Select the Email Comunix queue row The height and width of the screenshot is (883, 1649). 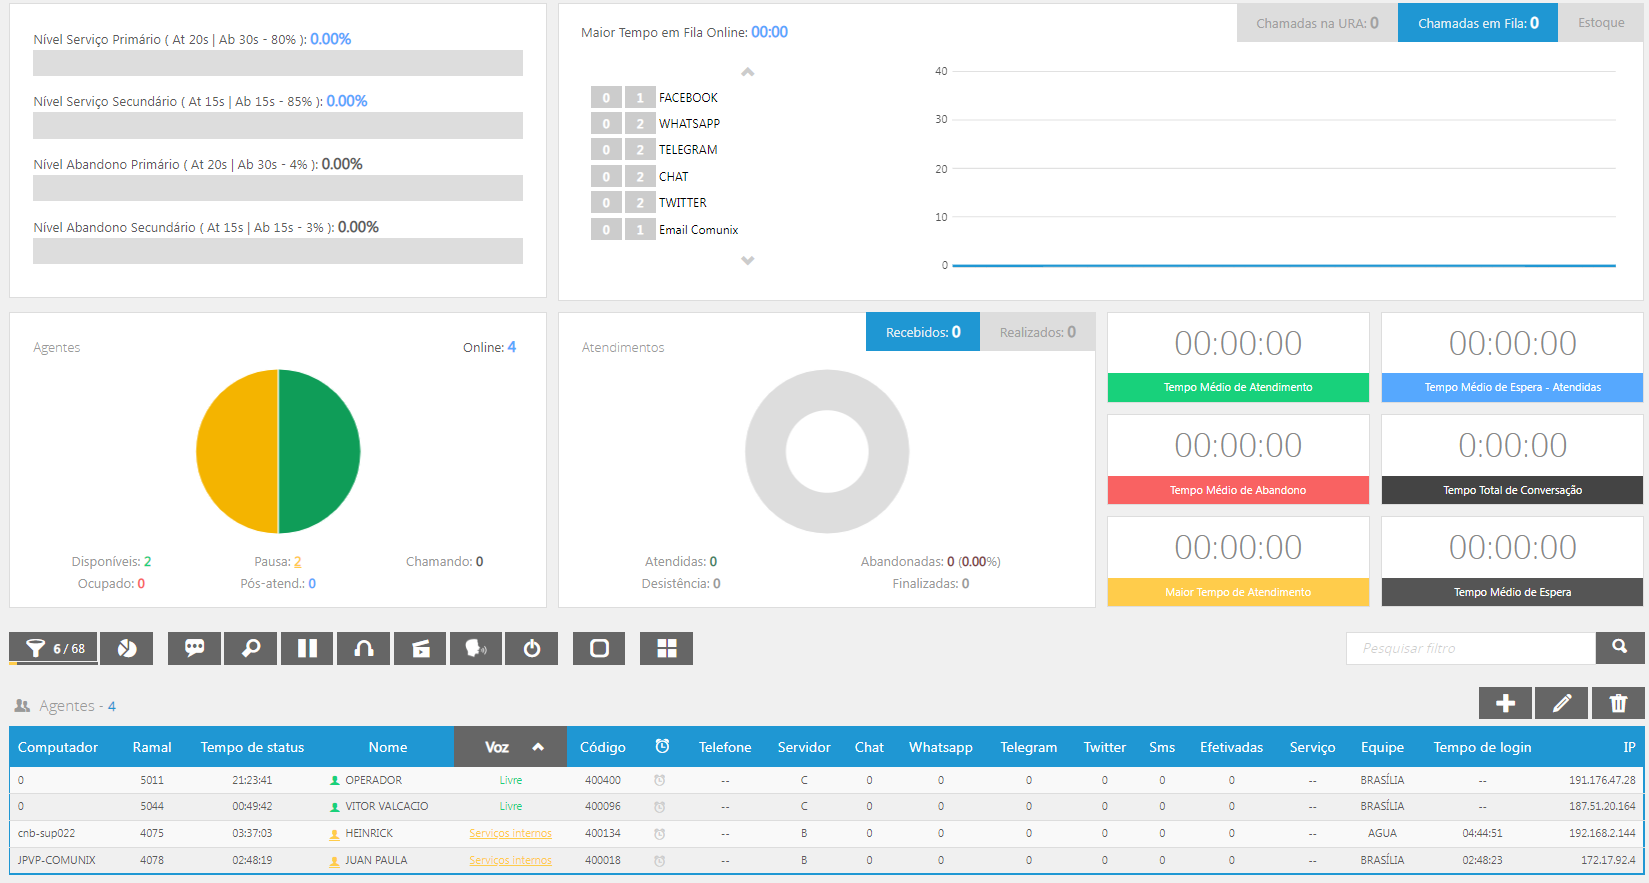[x=665, y=230]
